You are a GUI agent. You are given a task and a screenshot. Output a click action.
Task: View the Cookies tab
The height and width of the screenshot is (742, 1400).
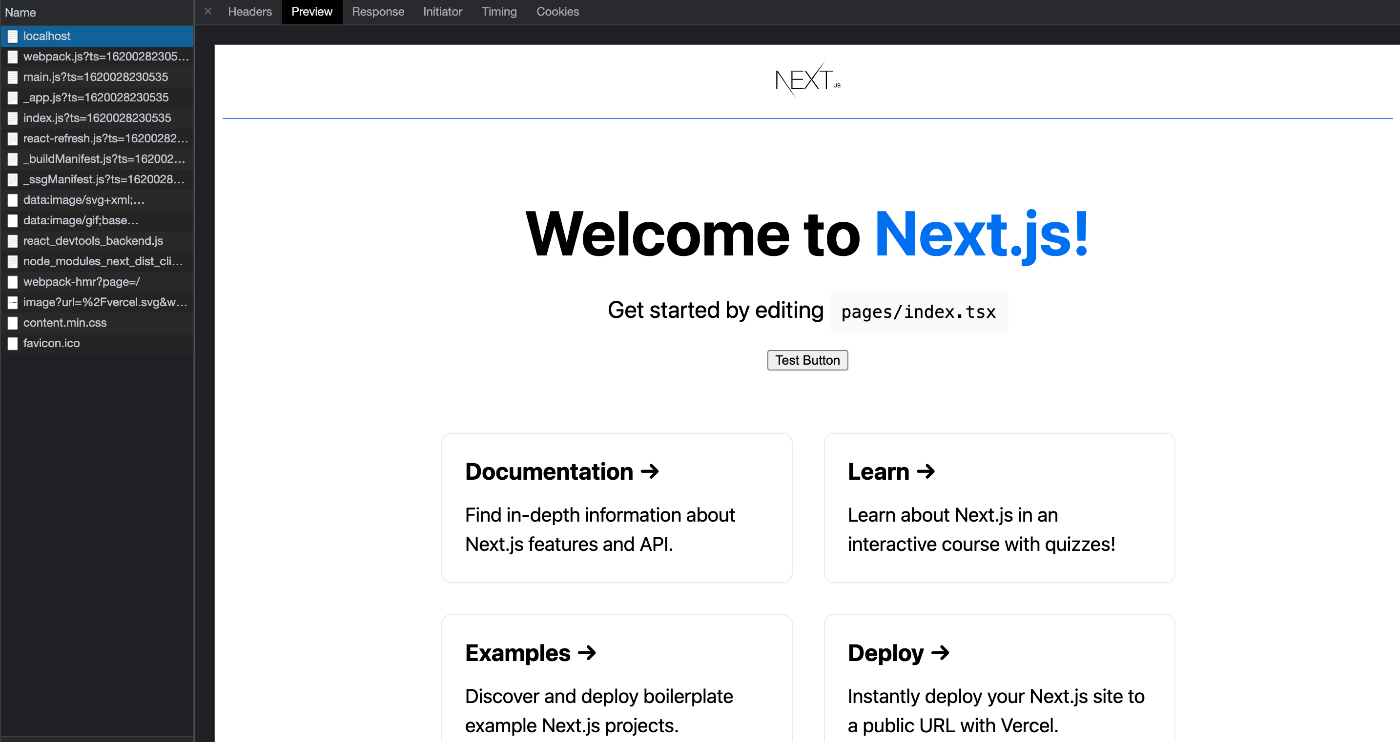(558, 12)
